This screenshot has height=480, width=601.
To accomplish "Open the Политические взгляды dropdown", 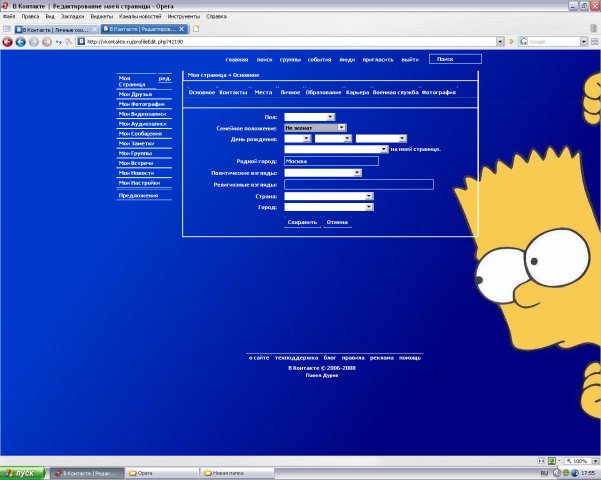I will tap(323, 173).
